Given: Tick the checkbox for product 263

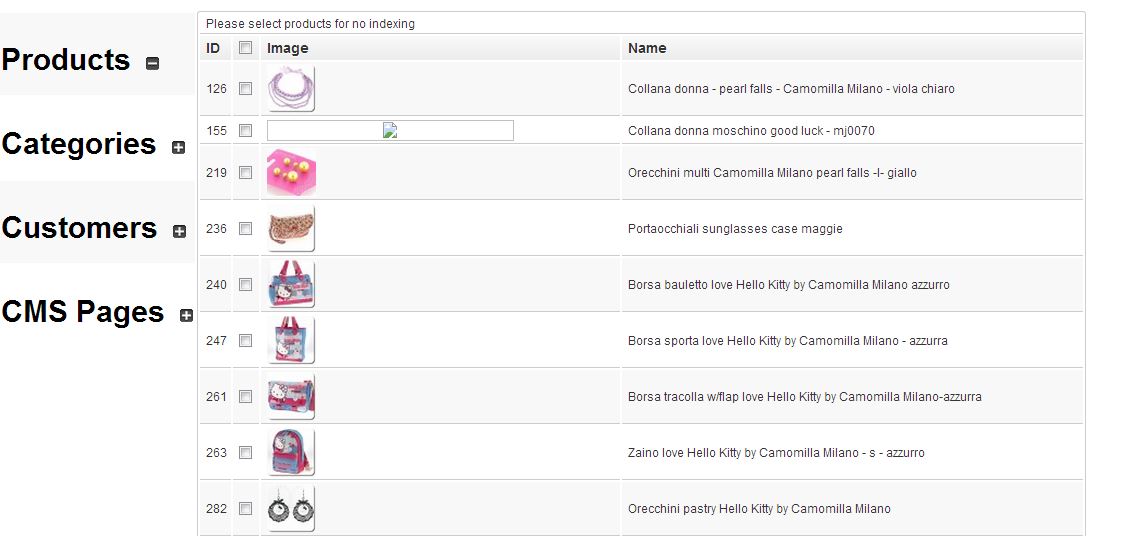Looking at the screenshot, I should click(x=246, y=453).
